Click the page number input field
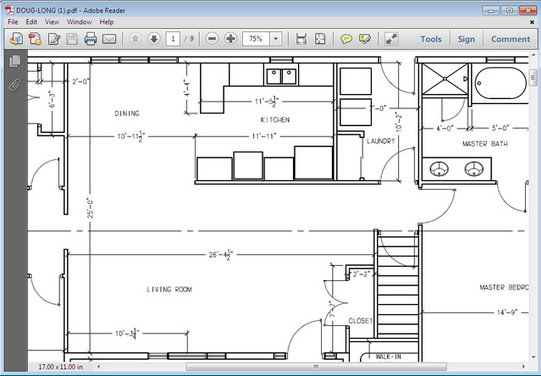Screen dimensions: 541x376 (173, 39)
